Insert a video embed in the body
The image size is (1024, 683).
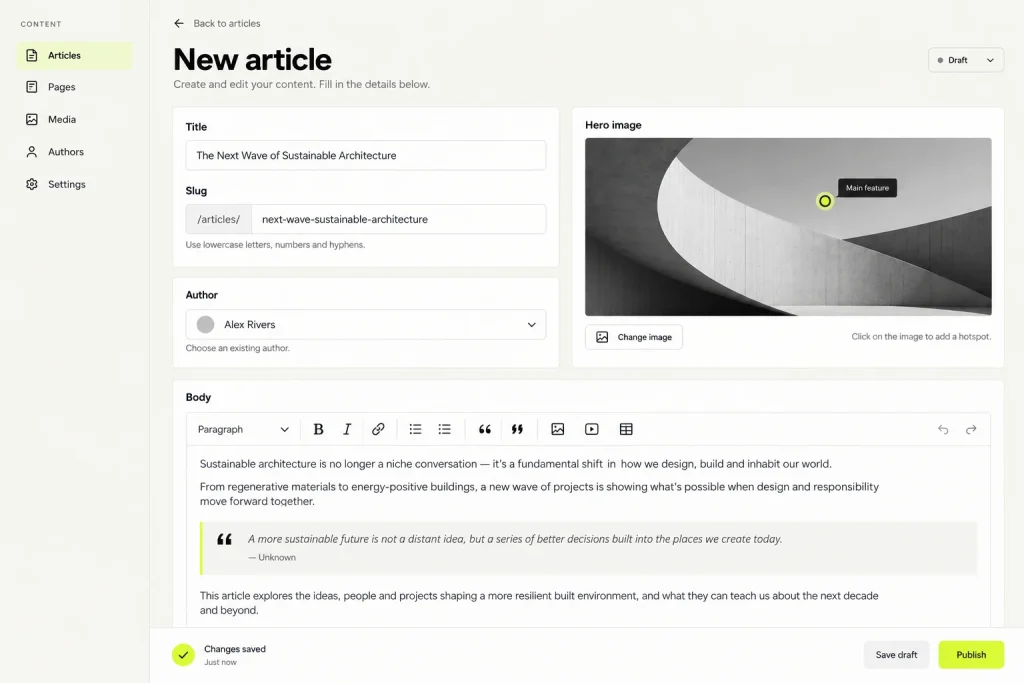pyautogui.click(x=592, y=429)
